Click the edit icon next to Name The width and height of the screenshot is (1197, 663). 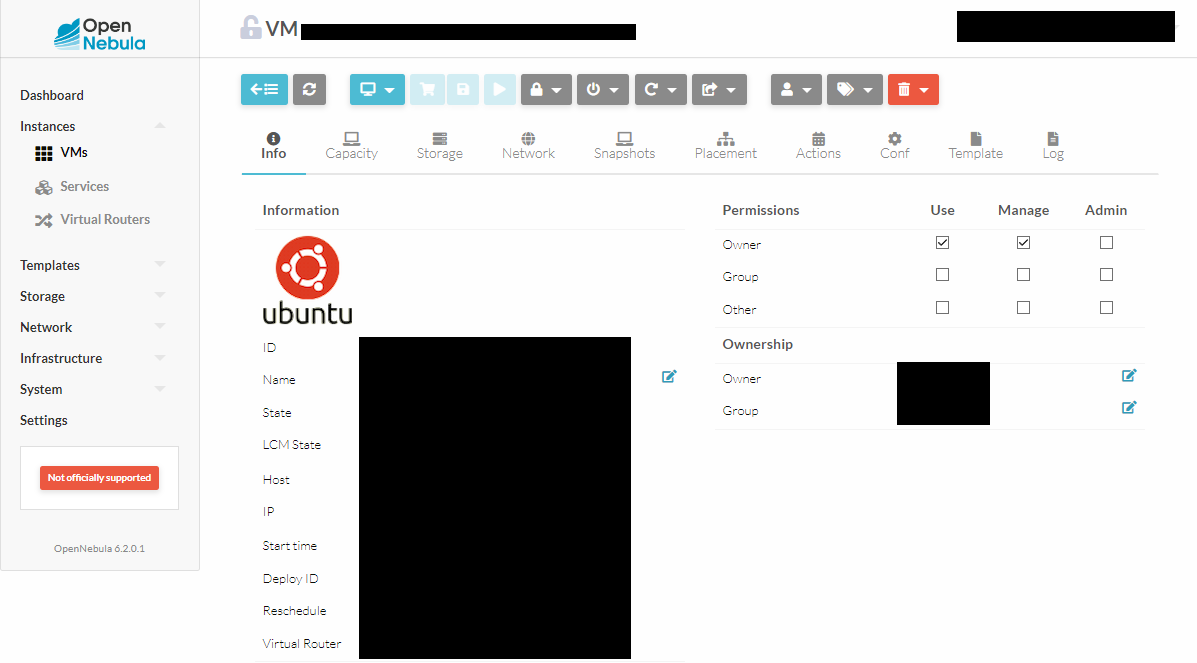click(x=669, y=376)
